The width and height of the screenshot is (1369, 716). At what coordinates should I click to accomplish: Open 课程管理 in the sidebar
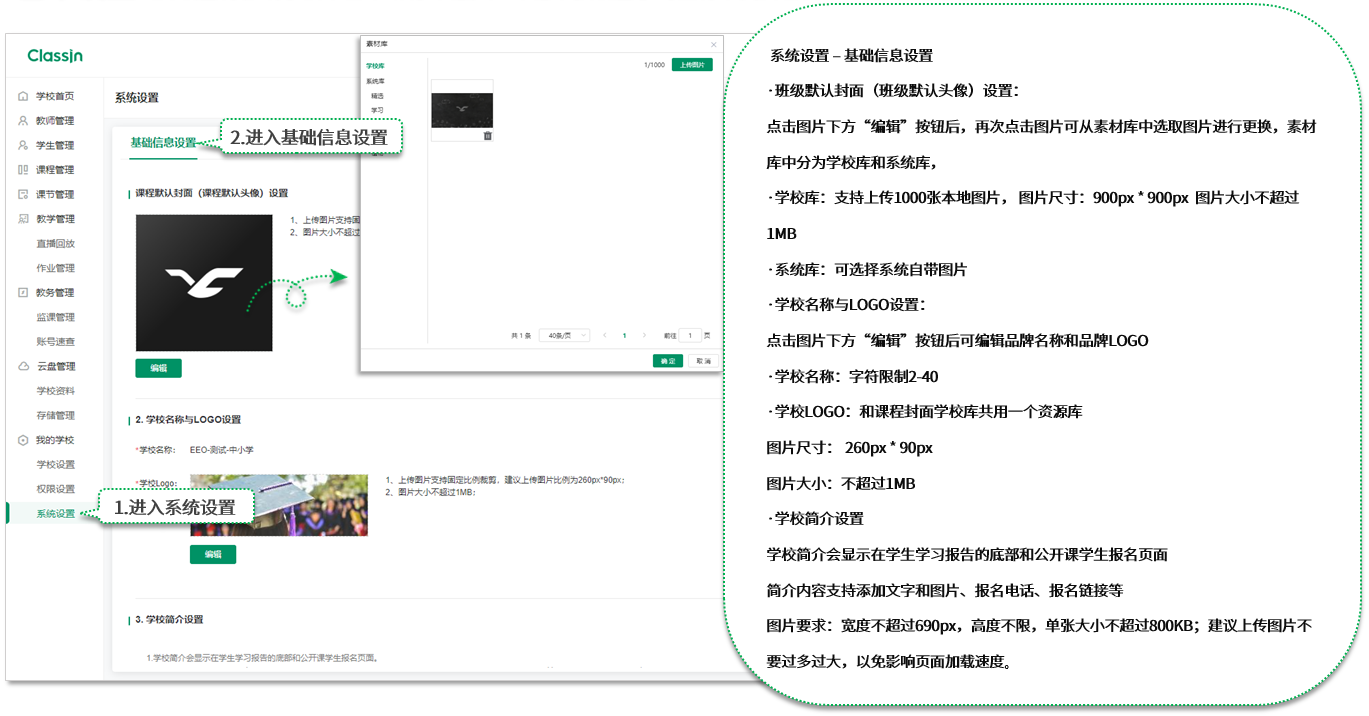[55, 170]
